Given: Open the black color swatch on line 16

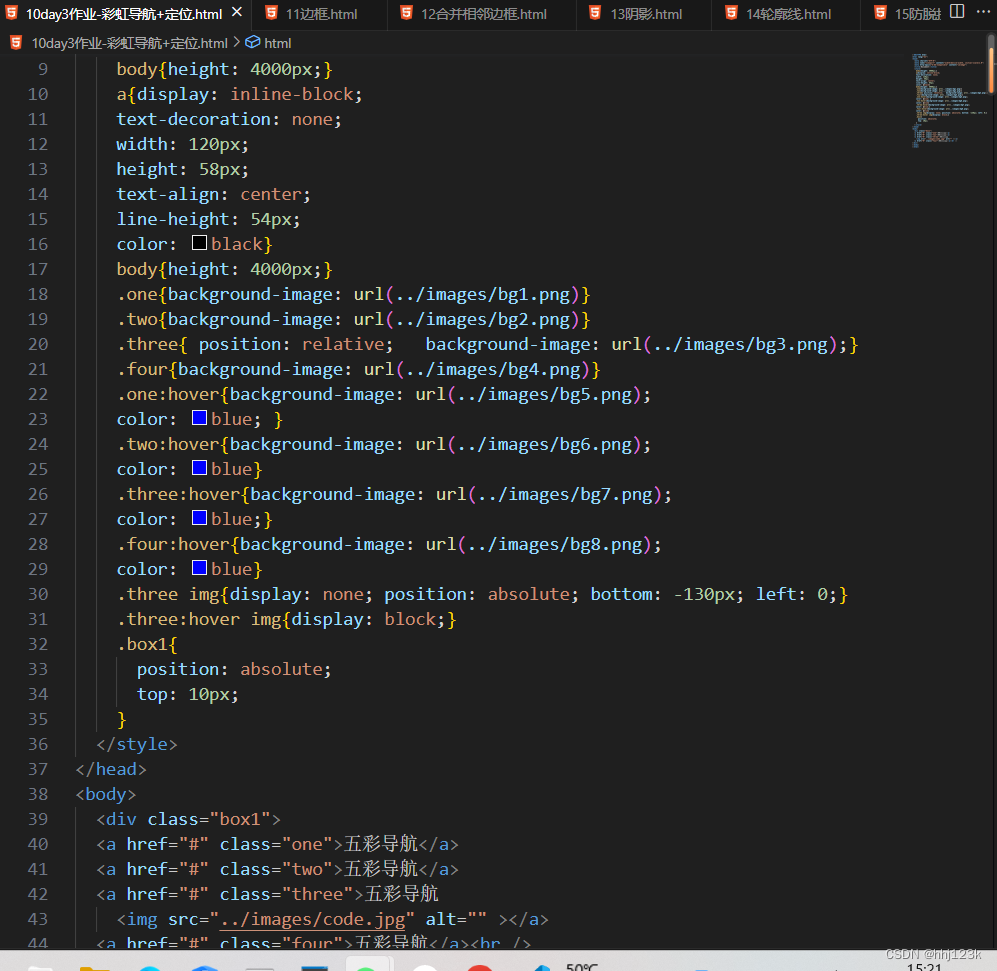Looking at the screenshot, I should click(x=200, y=243).
